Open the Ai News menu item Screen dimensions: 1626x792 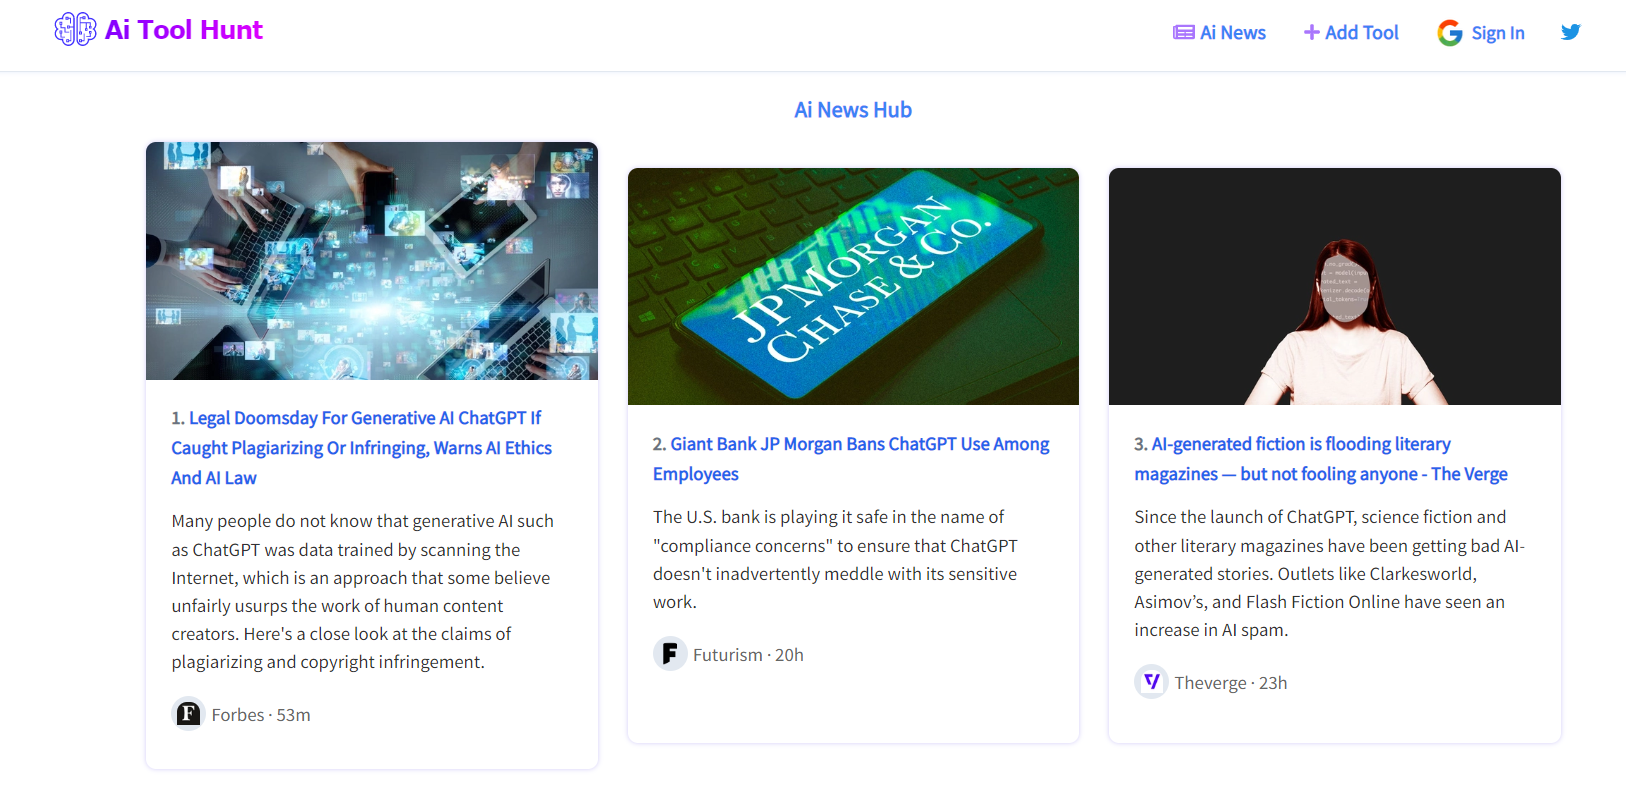[1233, 33]
